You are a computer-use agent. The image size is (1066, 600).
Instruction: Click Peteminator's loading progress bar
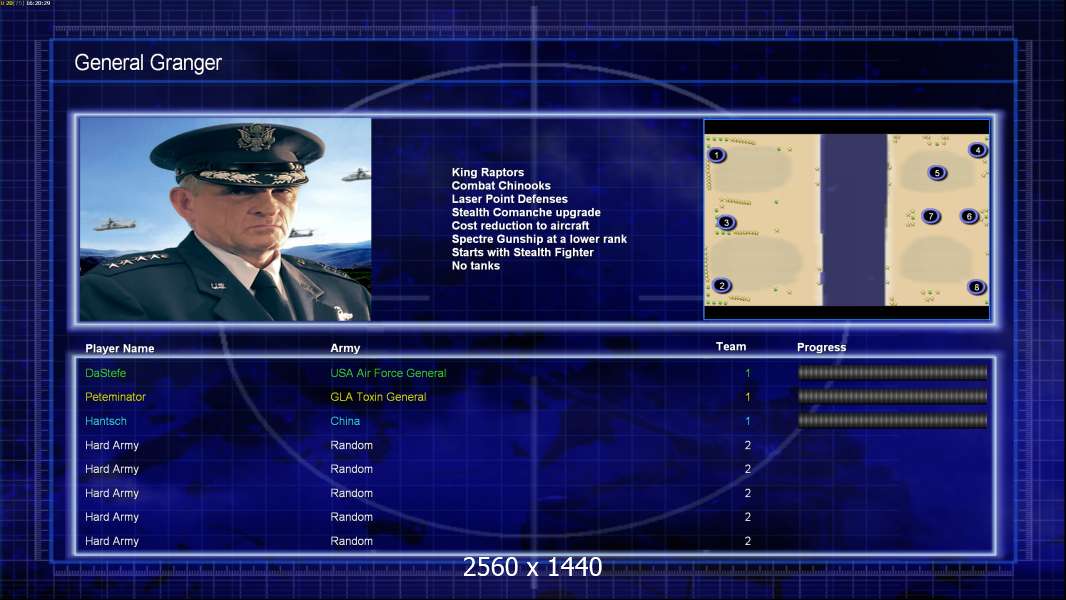pyautogui.click(x=893, y=396)
